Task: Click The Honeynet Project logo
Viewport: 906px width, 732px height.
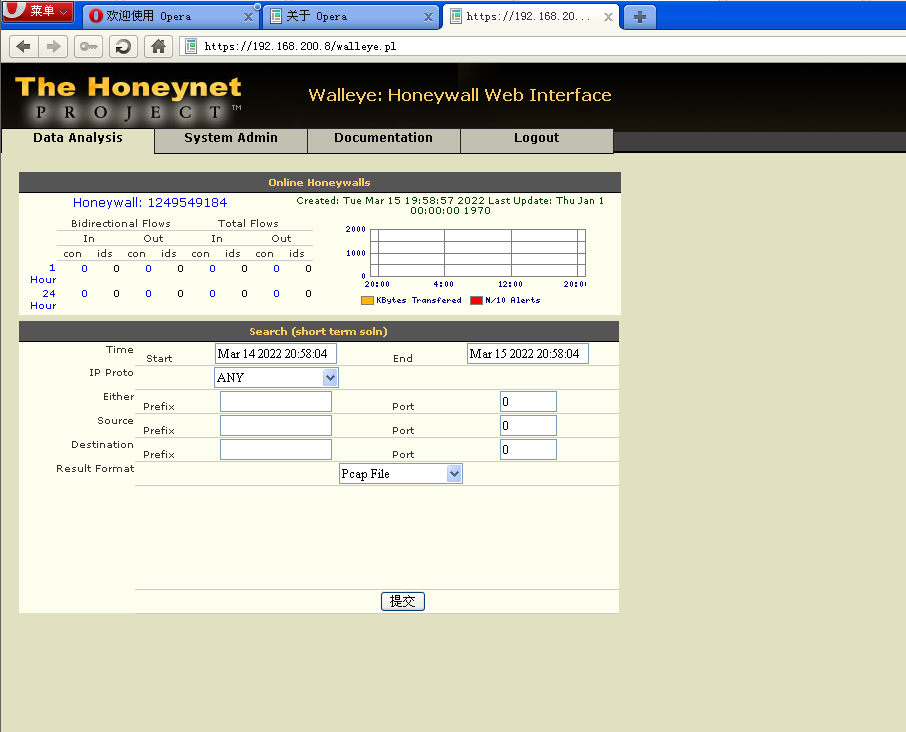Action: pos(128,97)
